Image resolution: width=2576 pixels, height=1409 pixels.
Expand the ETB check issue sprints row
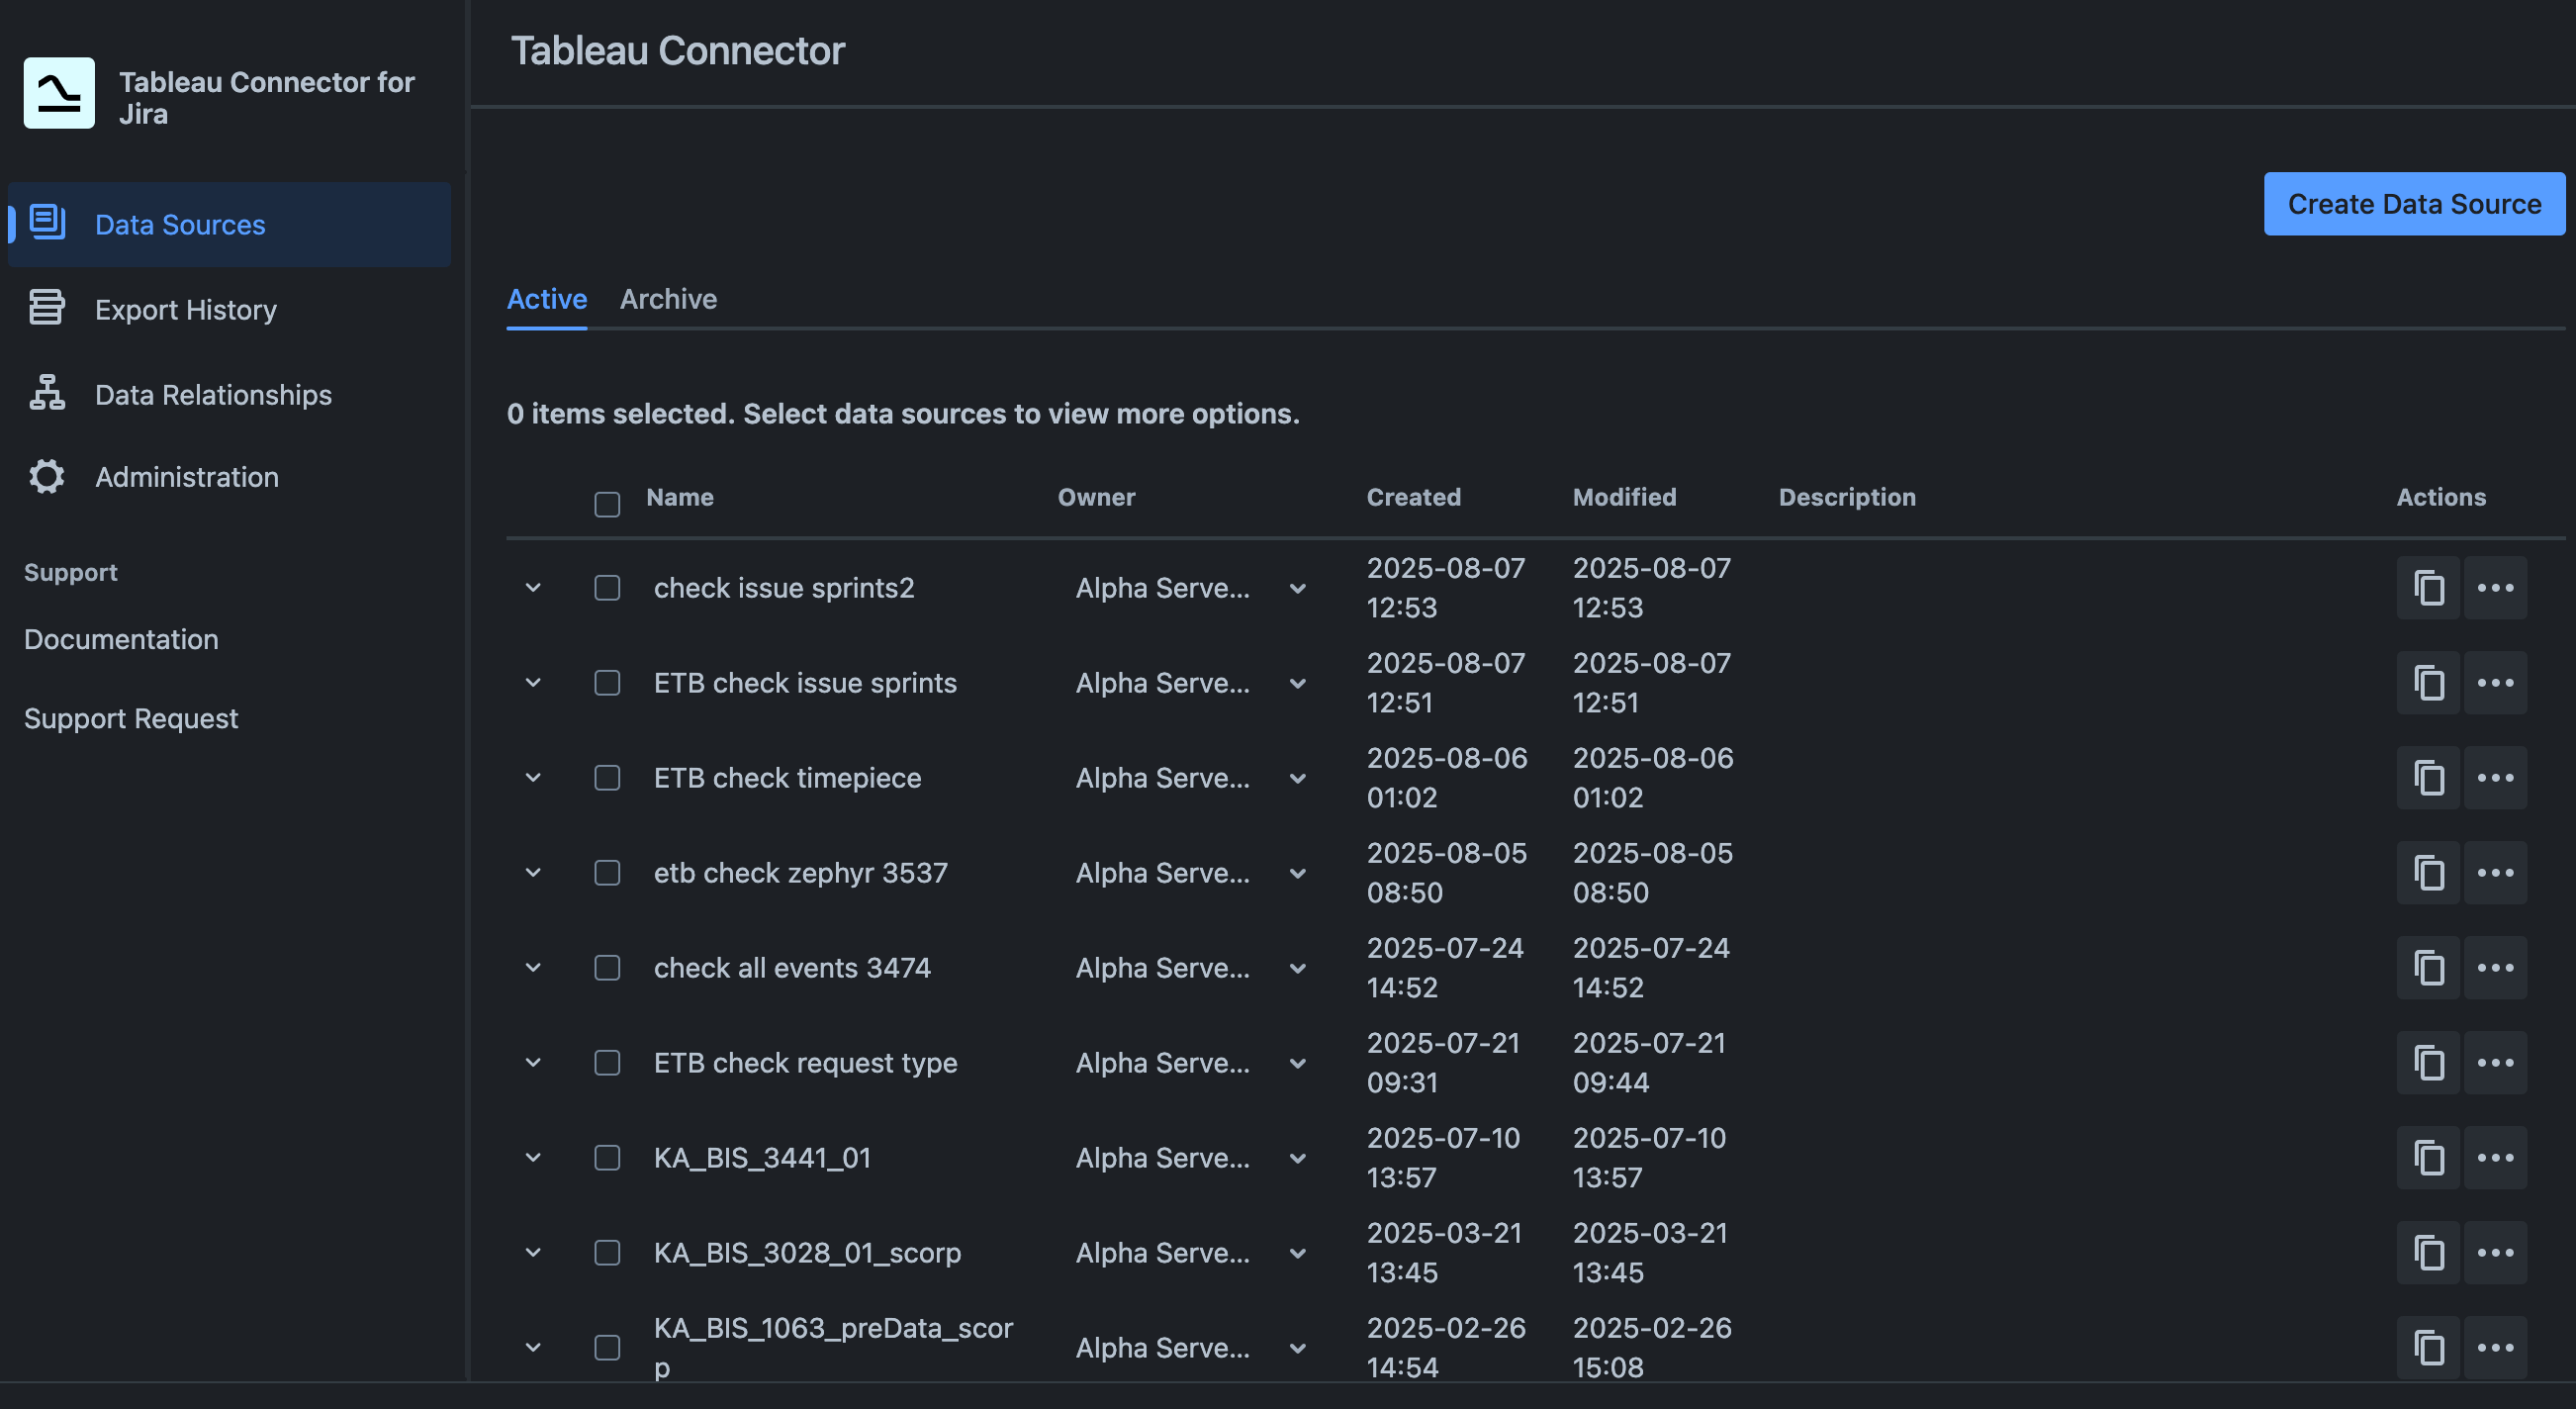point(532,683)
